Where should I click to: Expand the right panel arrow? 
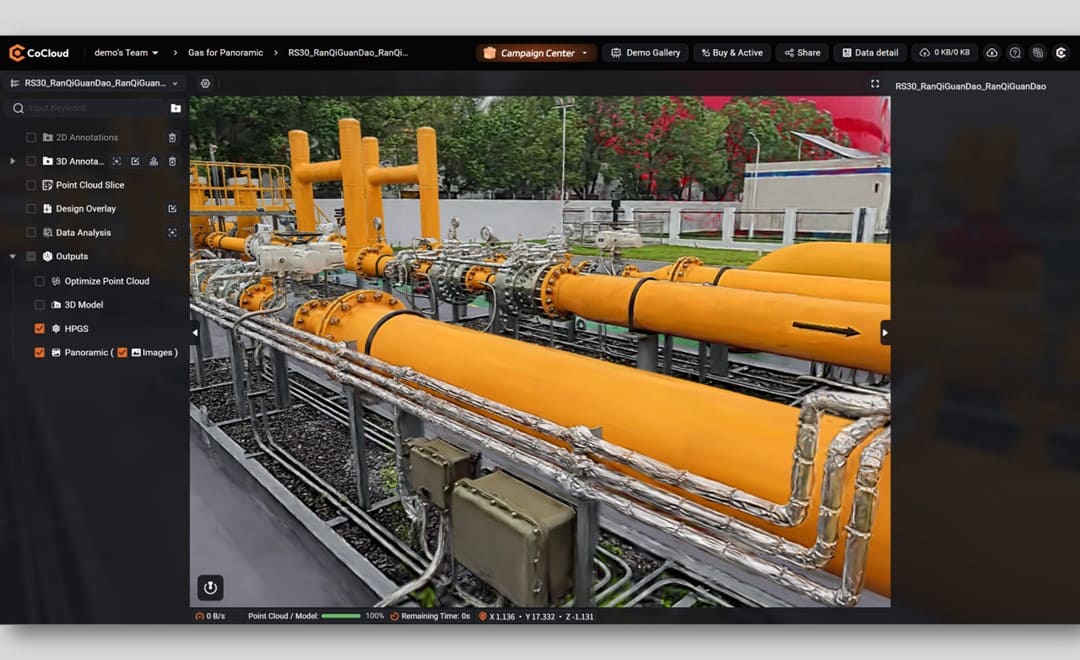[885, 333]
